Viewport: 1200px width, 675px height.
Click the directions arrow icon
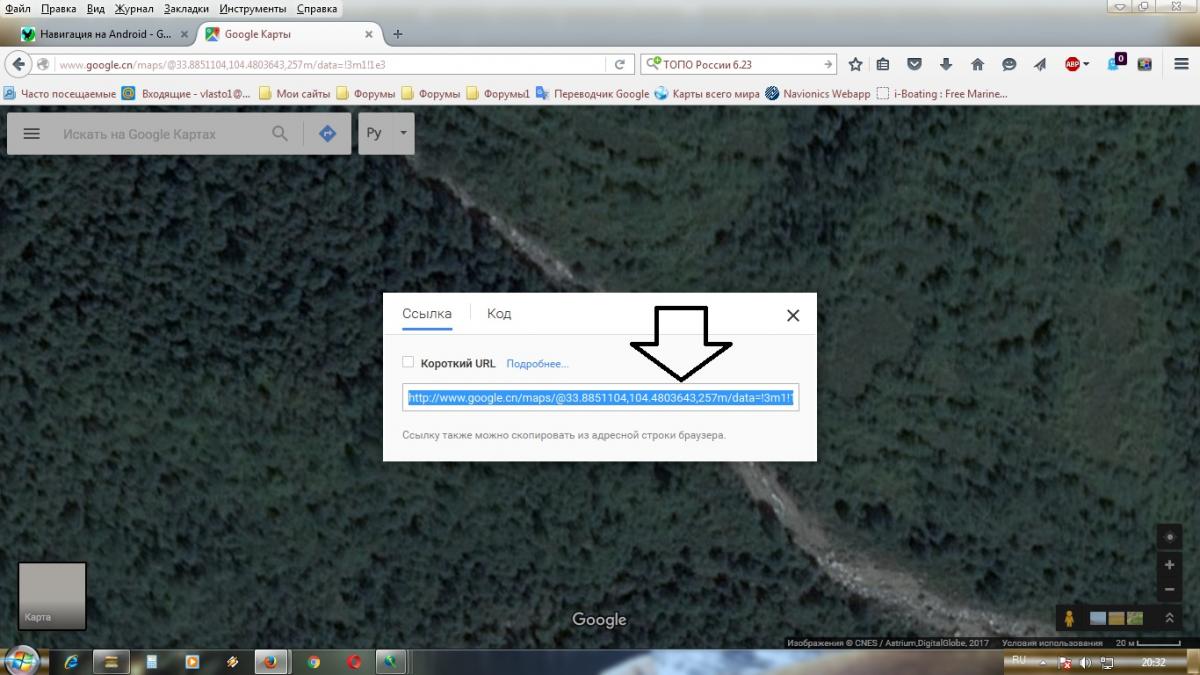point(327,134)
